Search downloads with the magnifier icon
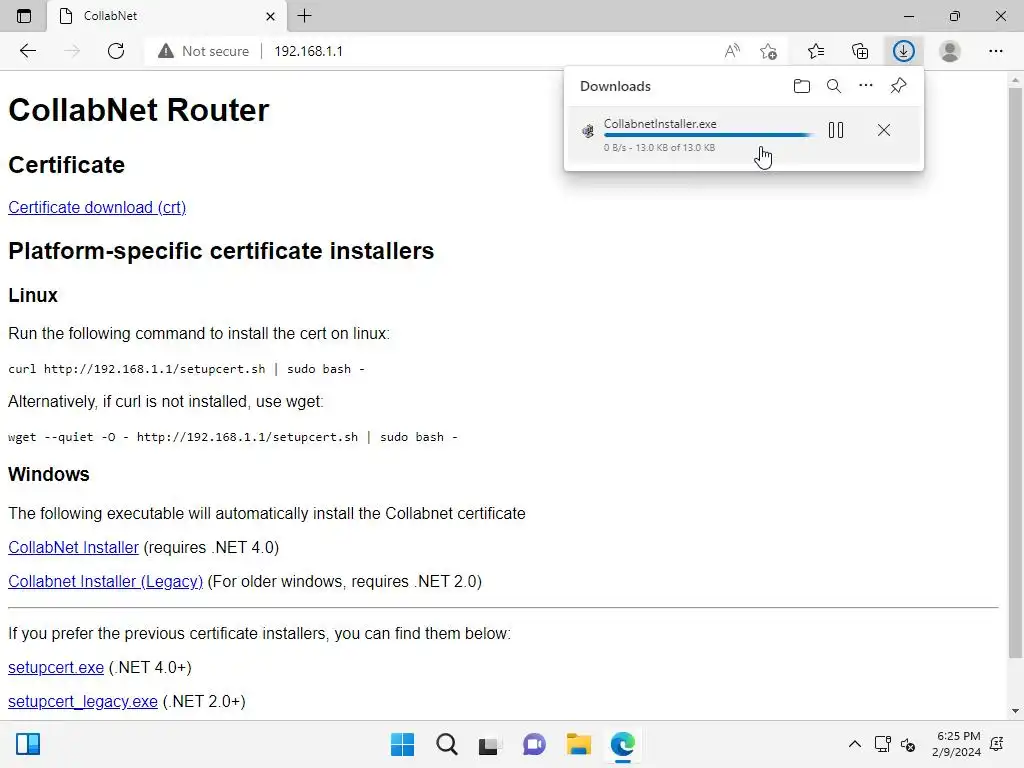 pos(834,86)
